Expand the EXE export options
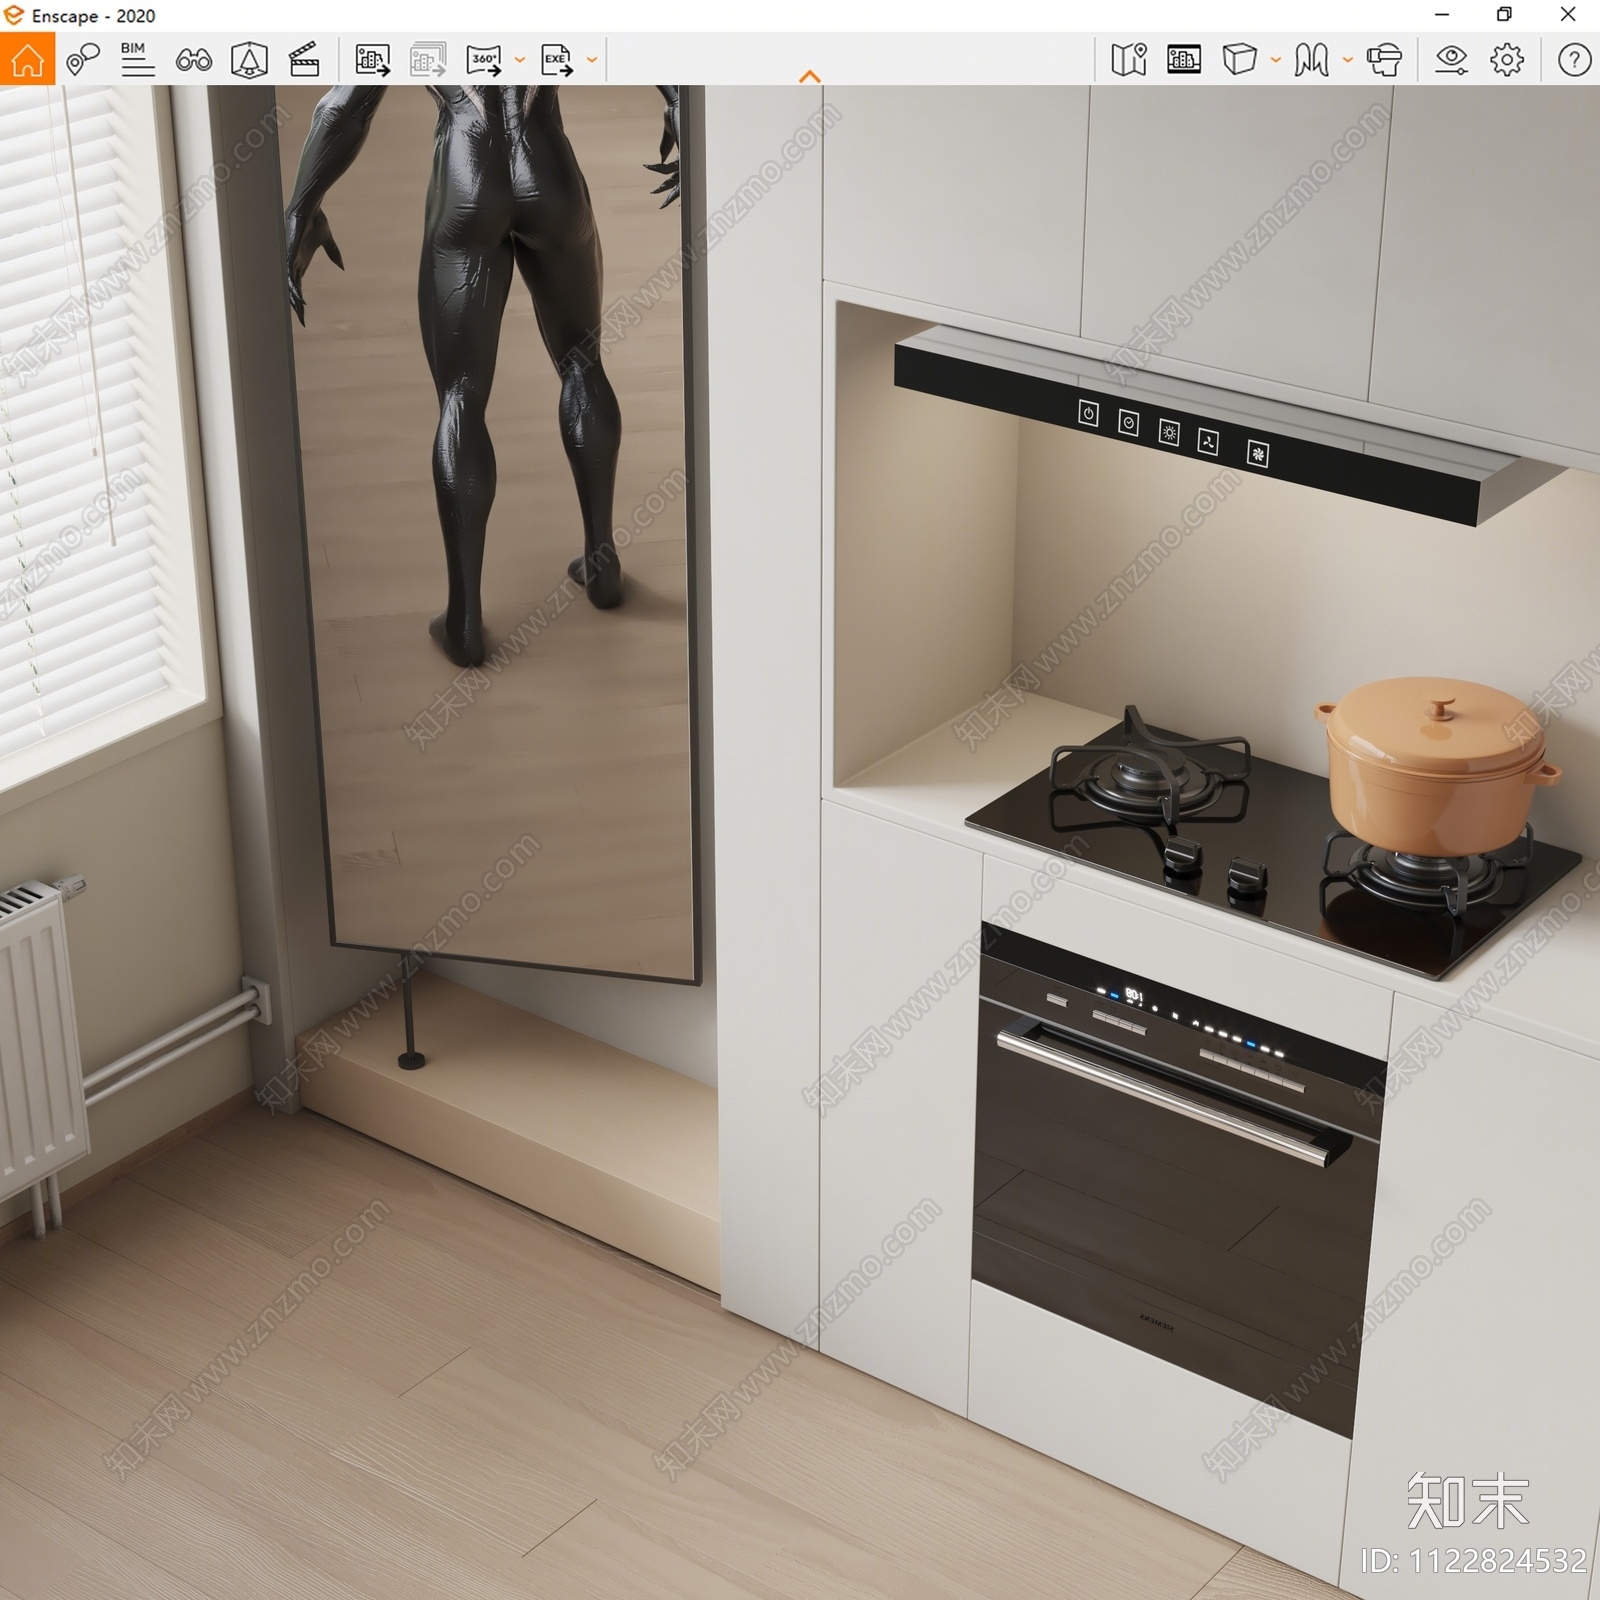The image size is (1600, 1600). pos(592,60)
